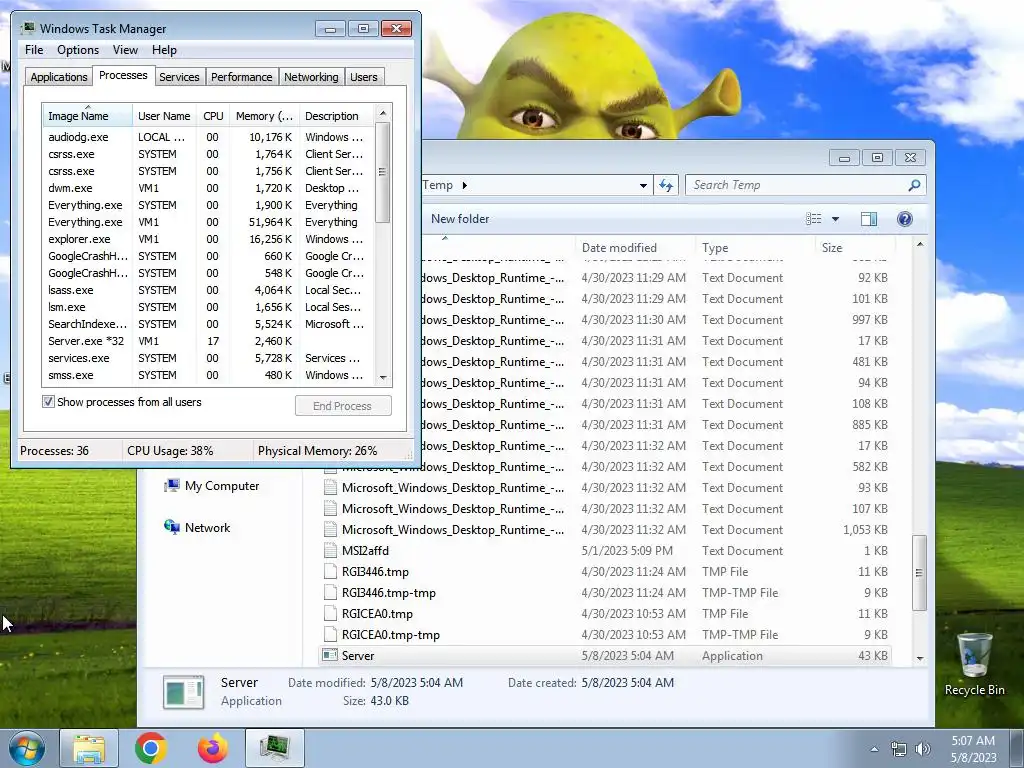Select the Server.exe *32 process row
This screenshot has height=768, width=1024.
pos(208,341)
